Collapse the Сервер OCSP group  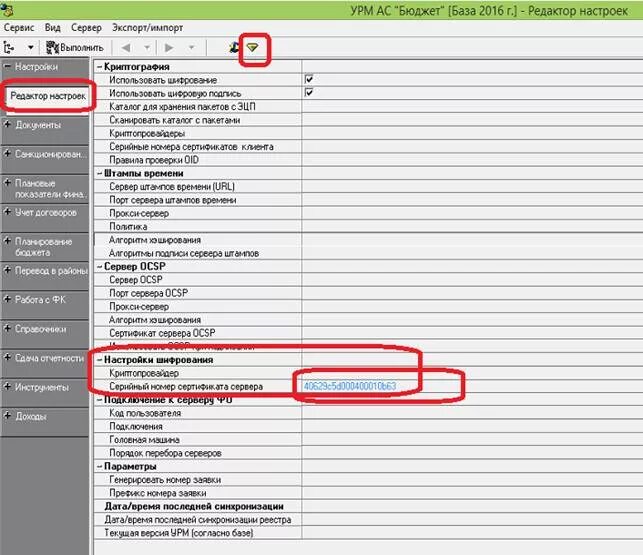tap(99, 267)
